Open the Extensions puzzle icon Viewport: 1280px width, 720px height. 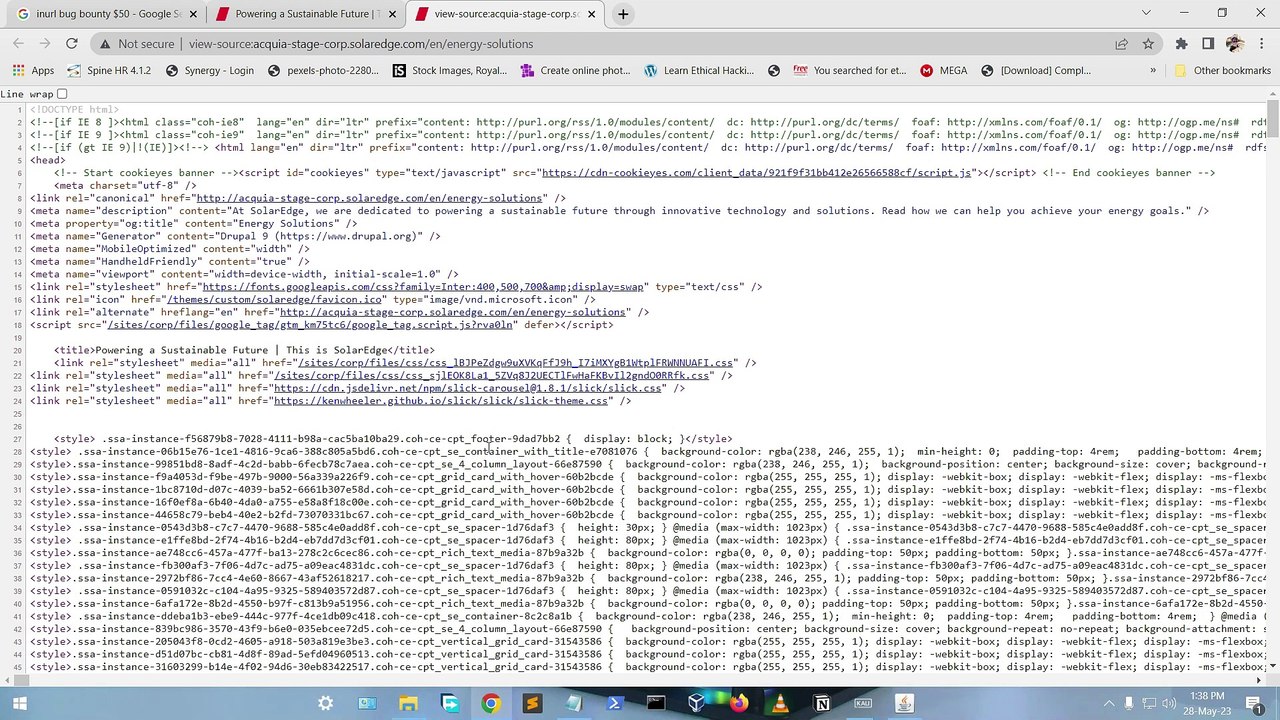(1181, 44)
